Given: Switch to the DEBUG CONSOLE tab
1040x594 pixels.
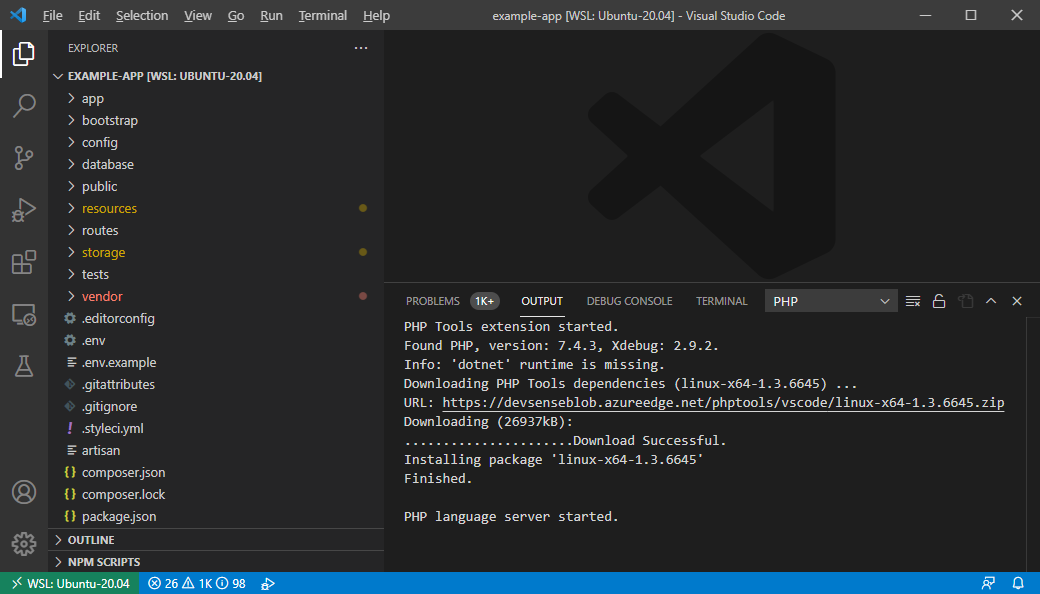Looking at the screenshot, I should (x=629, y=301).
